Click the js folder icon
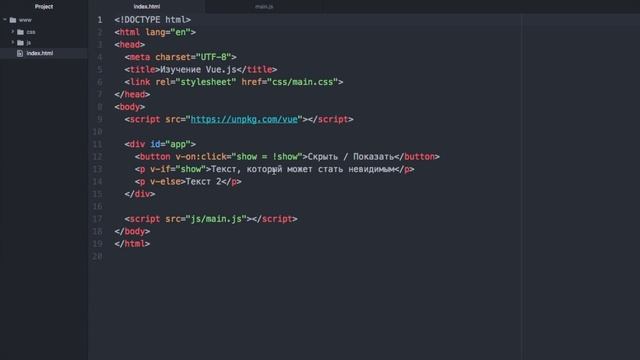 (x=20, y=42)
